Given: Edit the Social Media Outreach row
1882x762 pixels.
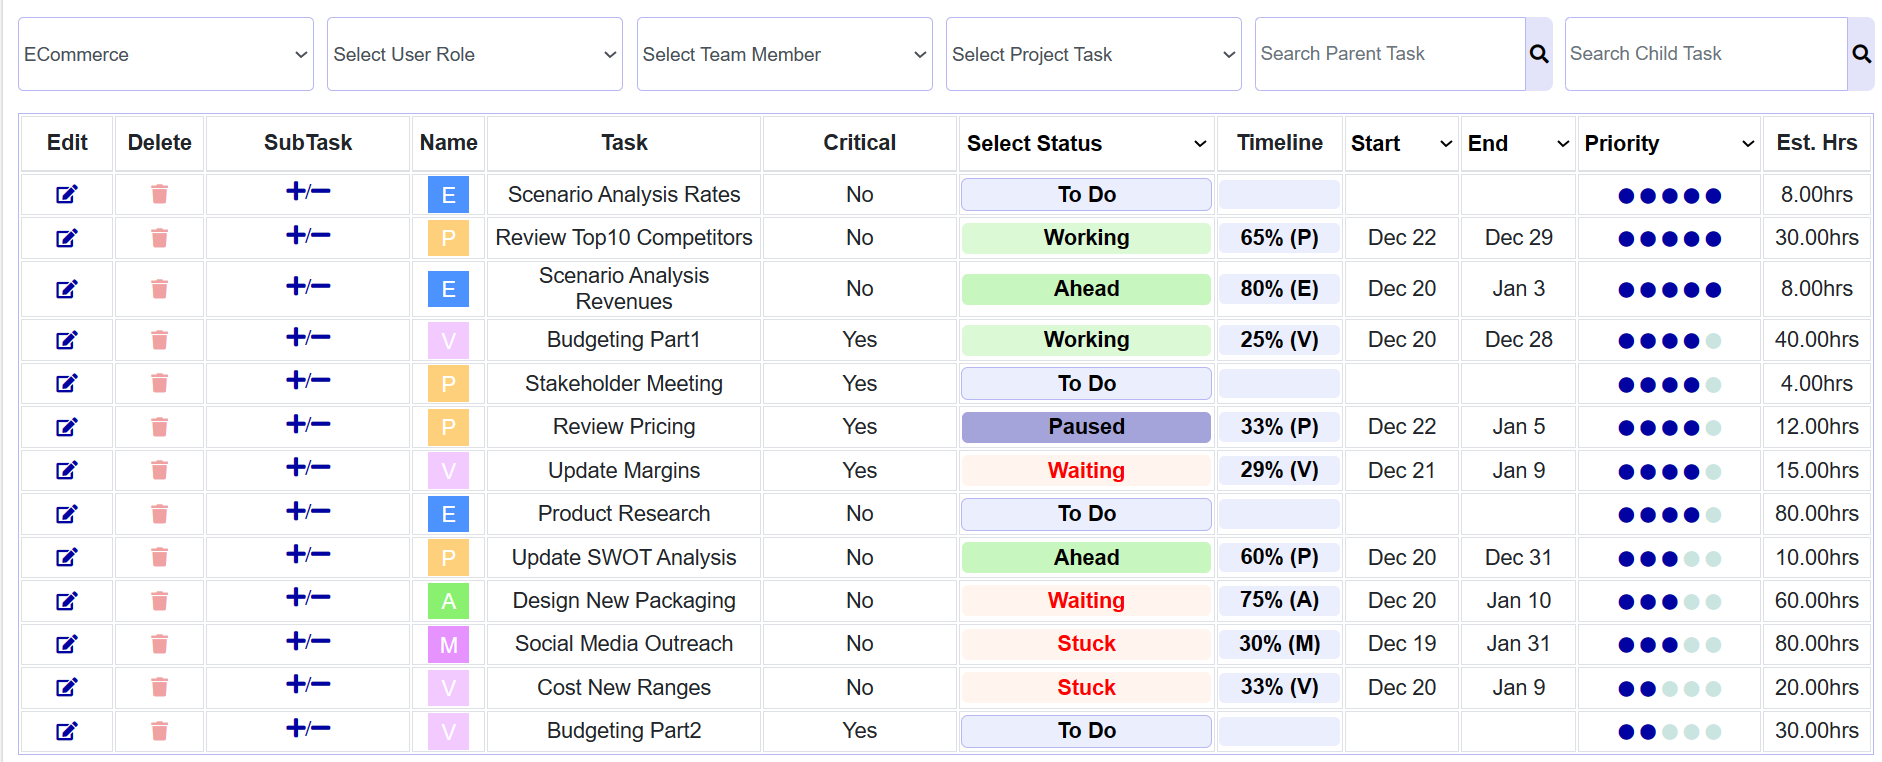Looking at the screenshot, I should coord(66,644).
